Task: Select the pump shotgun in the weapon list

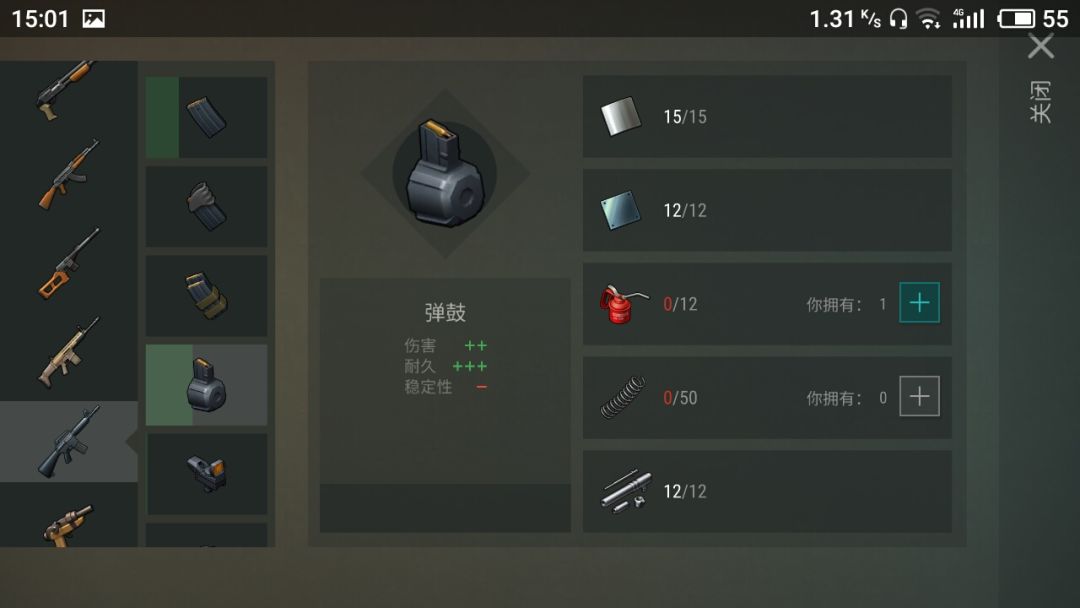Action: point(67,90)
